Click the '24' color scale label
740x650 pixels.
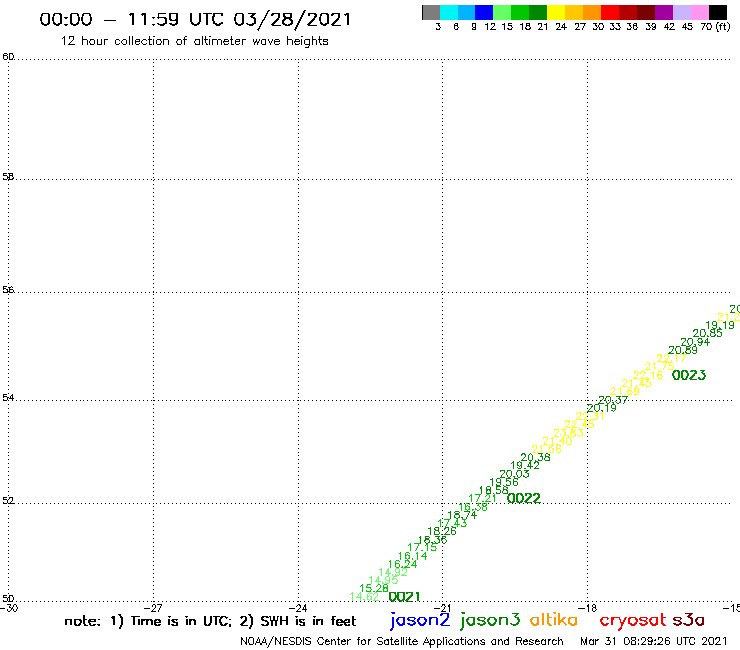(561, 27)
